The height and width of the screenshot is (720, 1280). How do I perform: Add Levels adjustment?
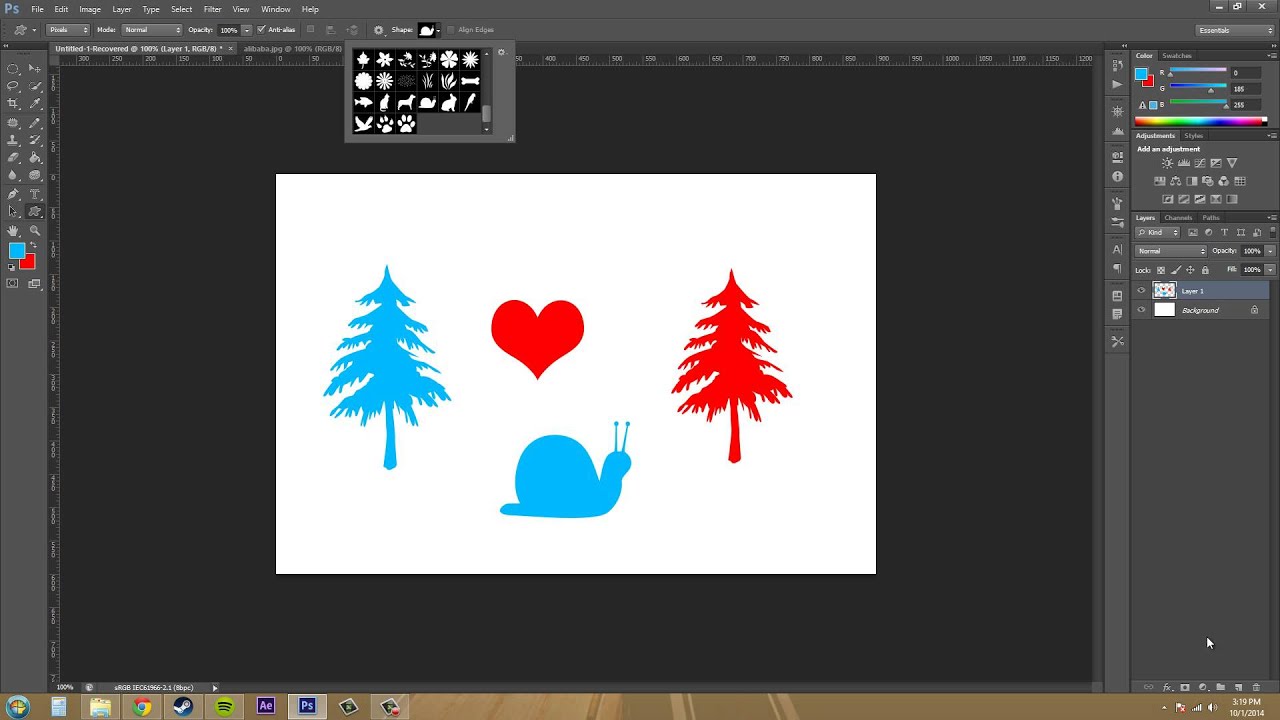point(1184,163)
